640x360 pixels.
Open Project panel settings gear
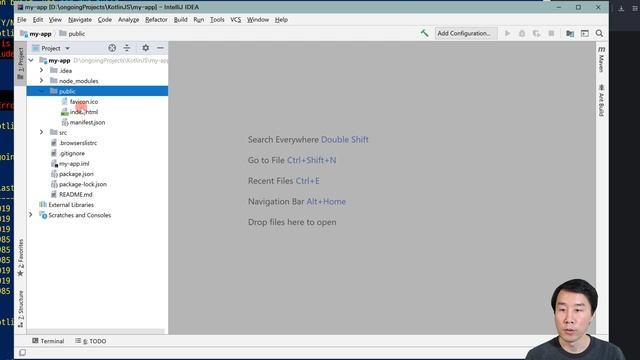click(146, 48)
